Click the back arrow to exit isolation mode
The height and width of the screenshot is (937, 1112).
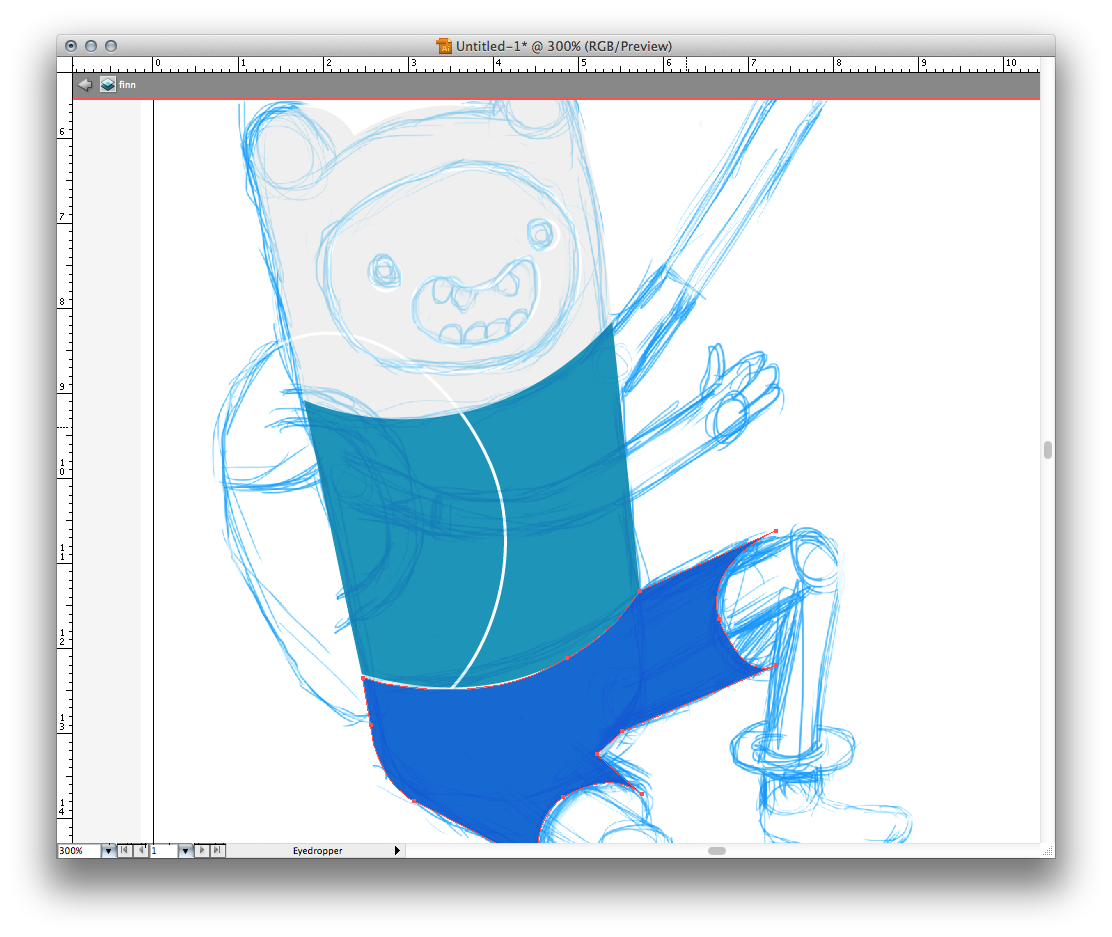point(85,85)
